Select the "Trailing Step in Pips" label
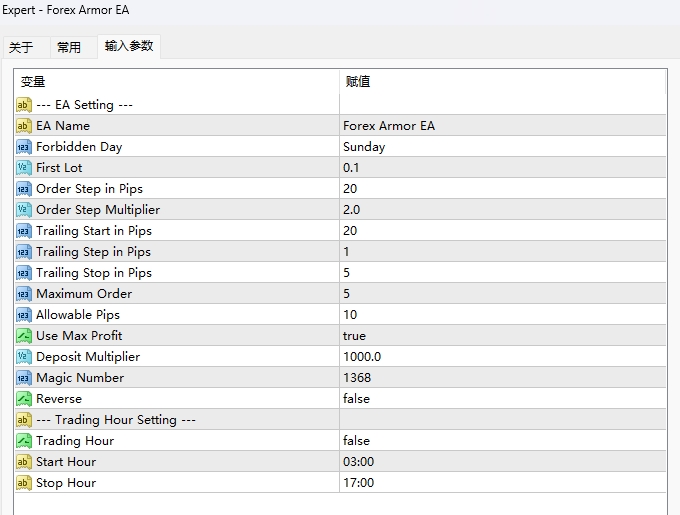The height and width of the screenshot is (515, 680). pos(94,252)
